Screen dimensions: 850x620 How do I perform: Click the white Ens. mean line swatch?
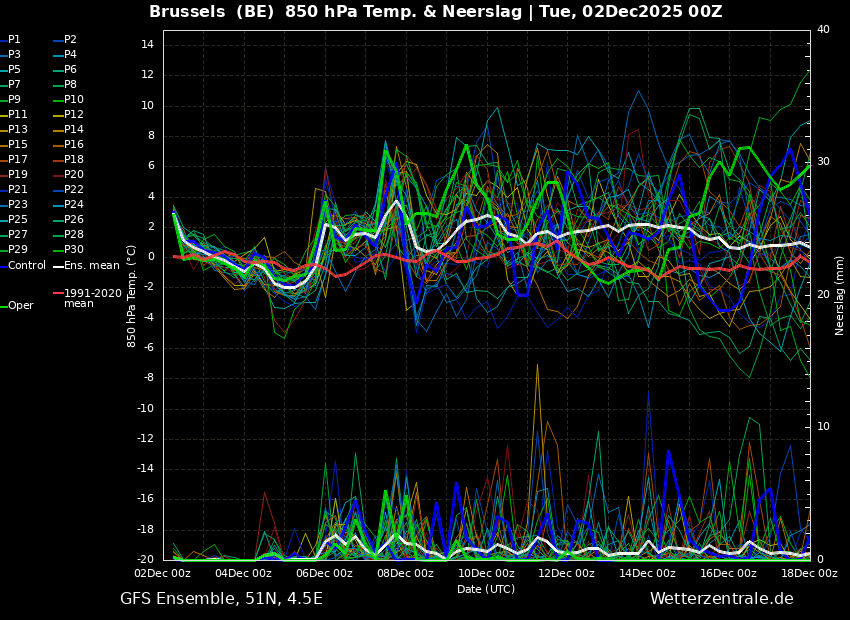58,266
